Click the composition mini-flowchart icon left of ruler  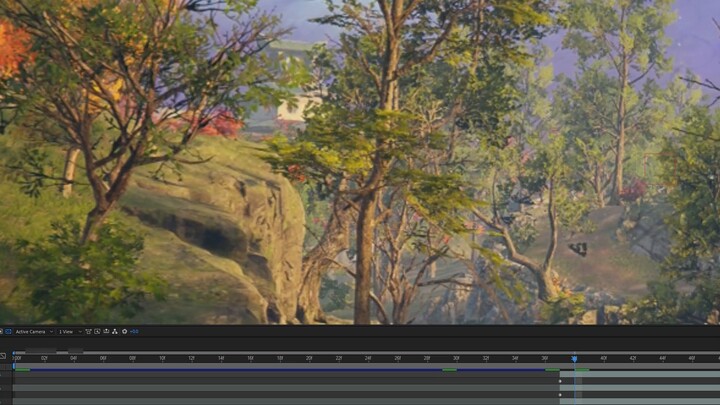point(3,356)
